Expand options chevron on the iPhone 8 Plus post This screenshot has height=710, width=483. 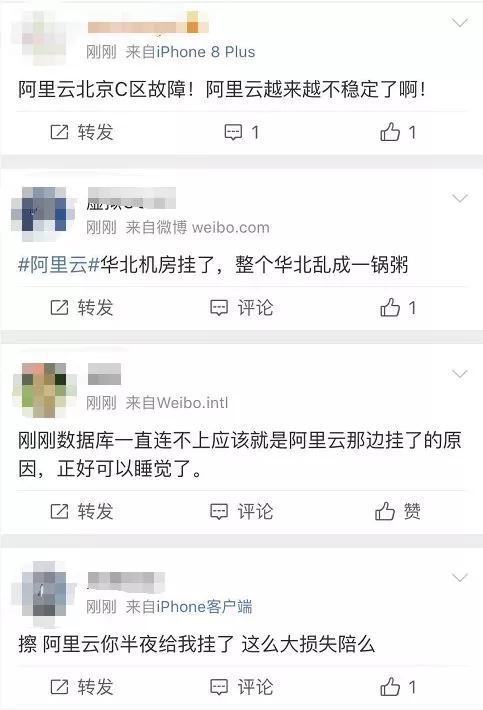pyautogui.click(x=460, y=23)
